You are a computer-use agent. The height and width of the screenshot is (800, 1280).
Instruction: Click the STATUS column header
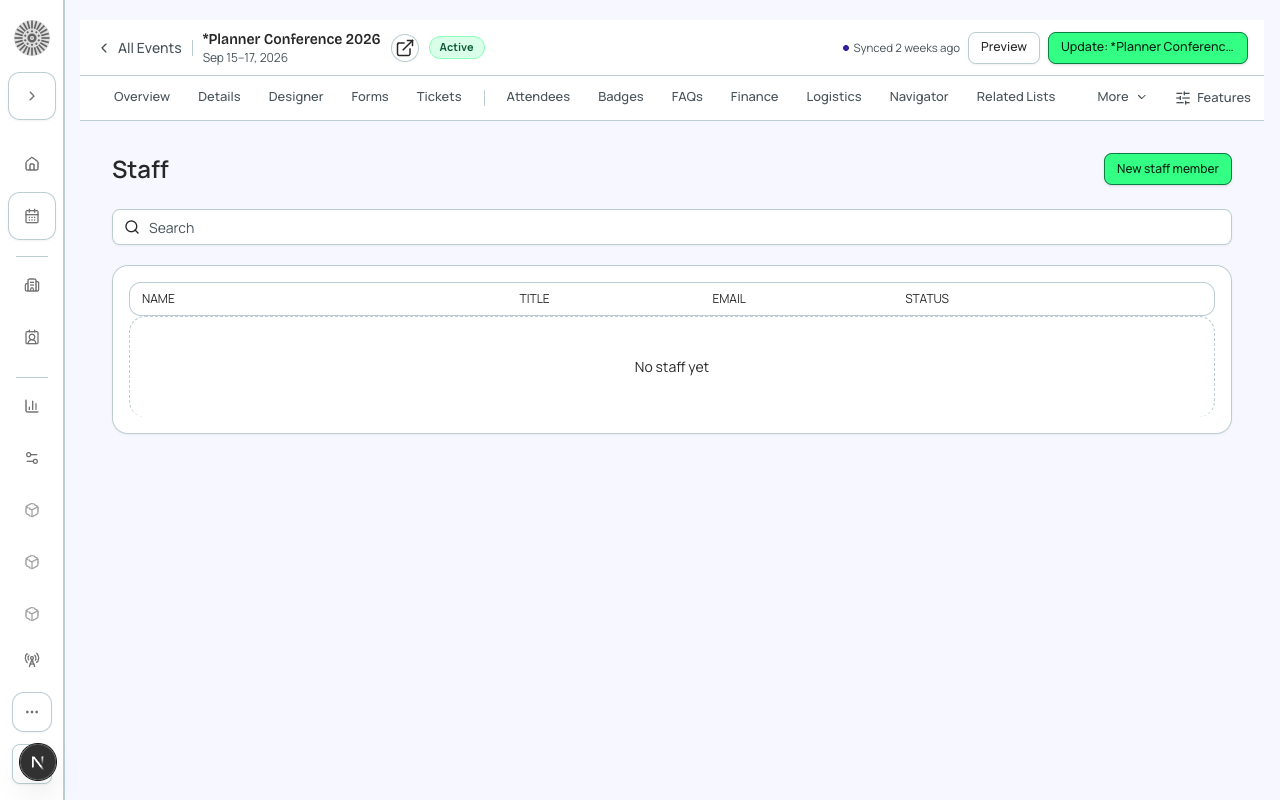click(927, 299)
